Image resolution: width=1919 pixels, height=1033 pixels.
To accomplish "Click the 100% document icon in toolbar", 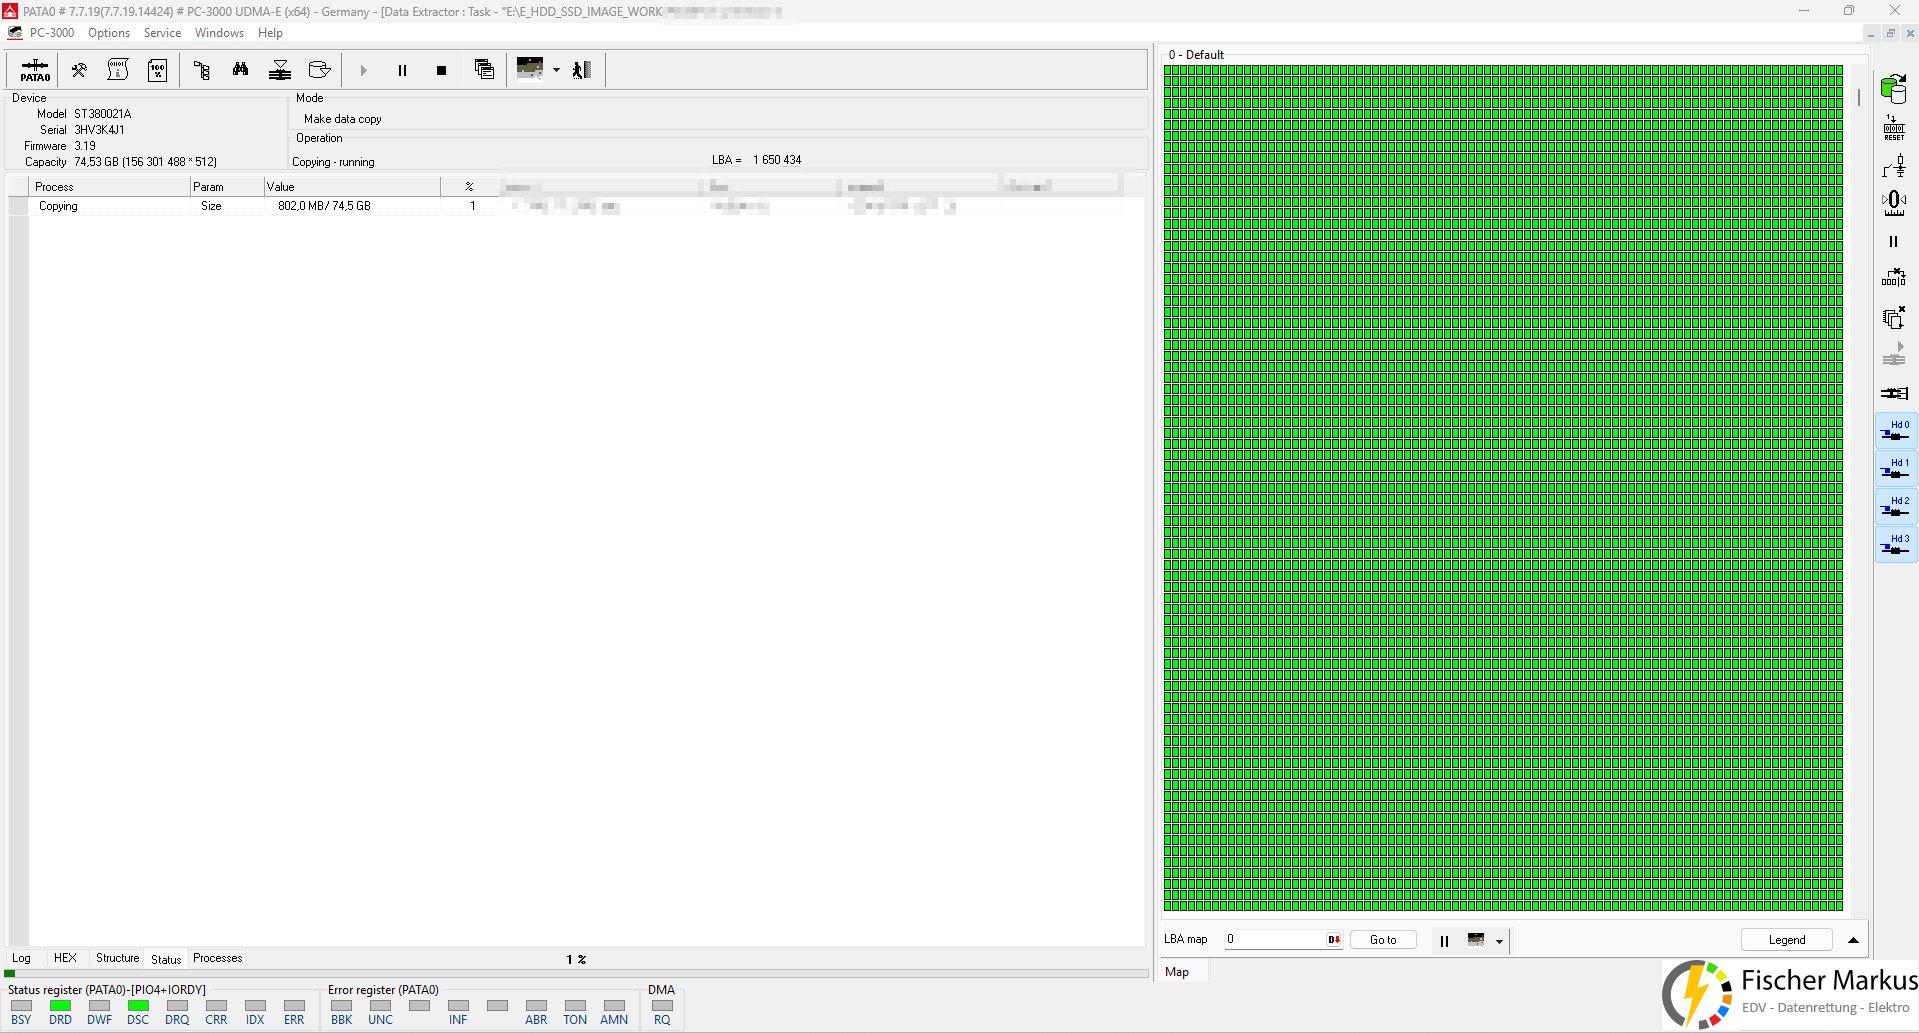I will (x=158, y=70).
